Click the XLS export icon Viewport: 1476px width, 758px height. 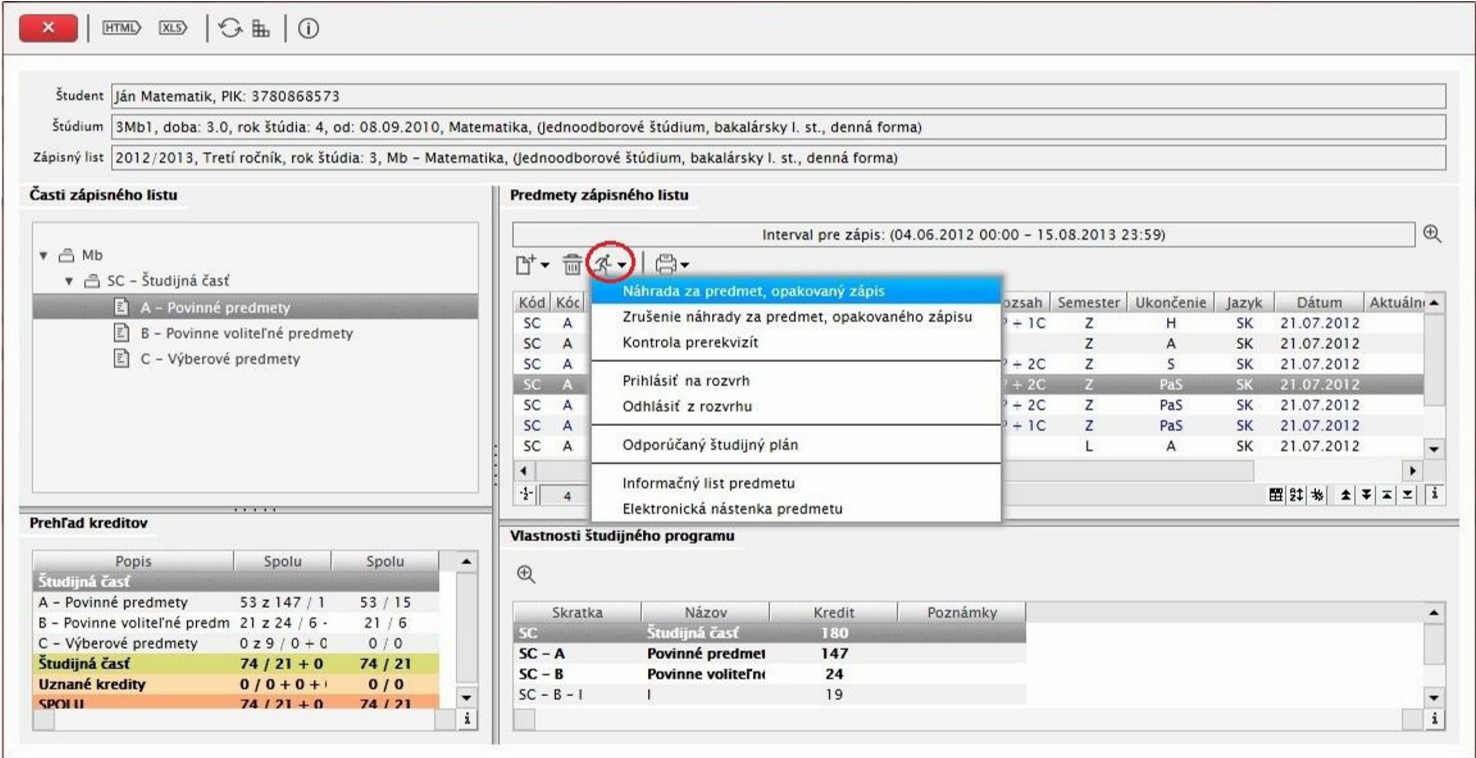pos(172,28)
